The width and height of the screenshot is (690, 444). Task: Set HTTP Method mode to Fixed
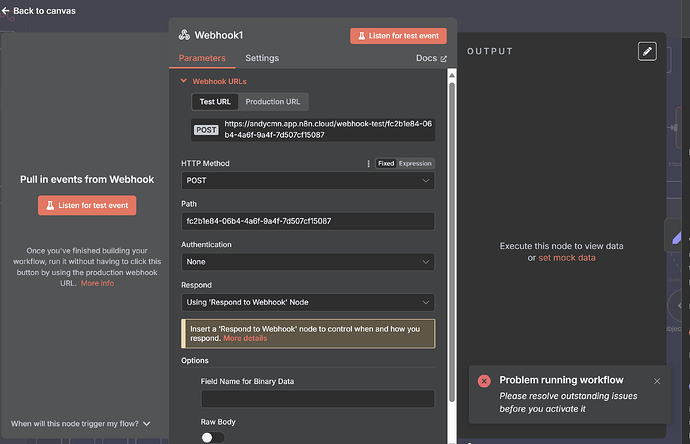point(386,163)
